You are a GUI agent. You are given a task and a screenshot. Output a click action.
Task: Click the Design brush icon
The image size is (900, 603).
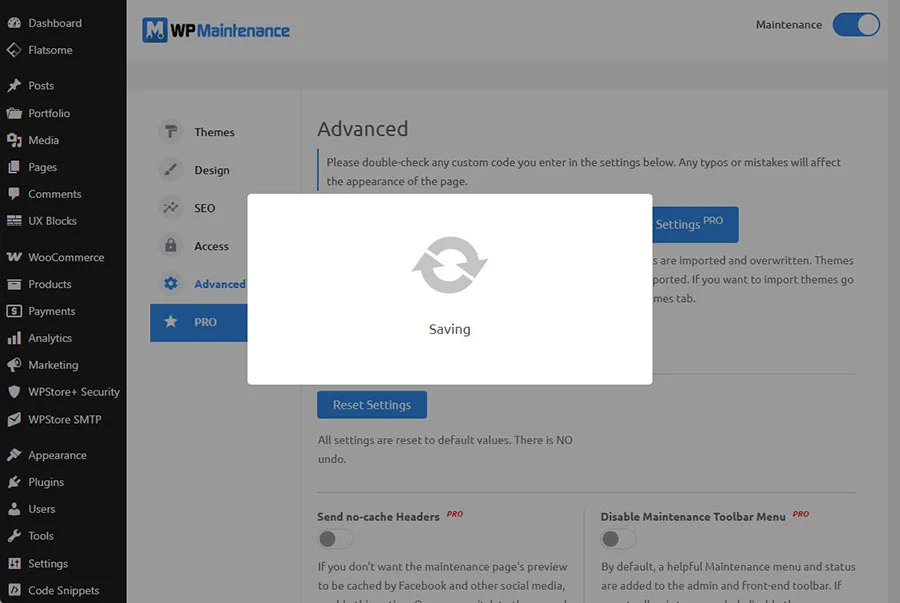[x=170, y=170]
